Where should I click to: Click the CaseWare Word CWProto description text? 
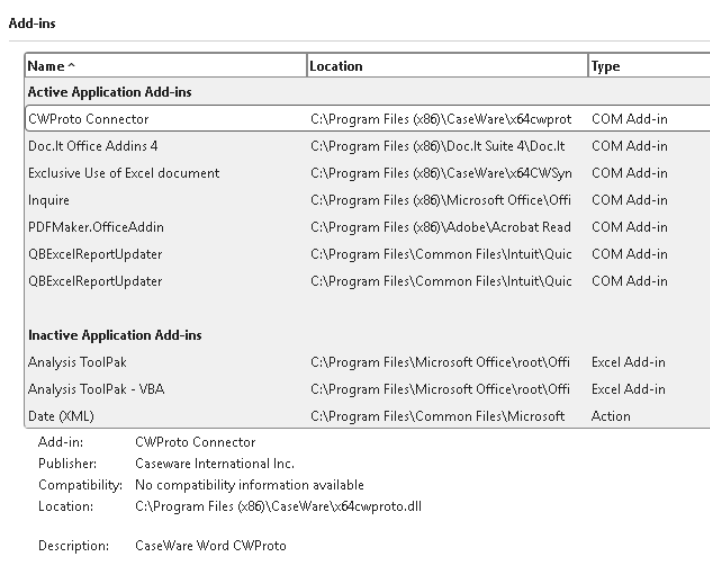(x=211, y=546)
